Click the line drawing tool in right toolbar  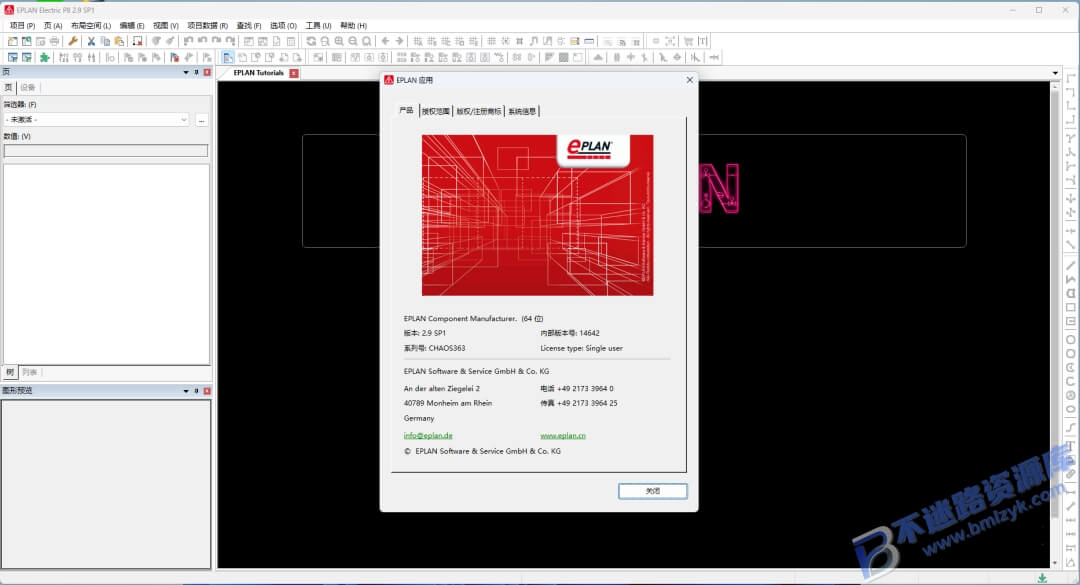1070,265
